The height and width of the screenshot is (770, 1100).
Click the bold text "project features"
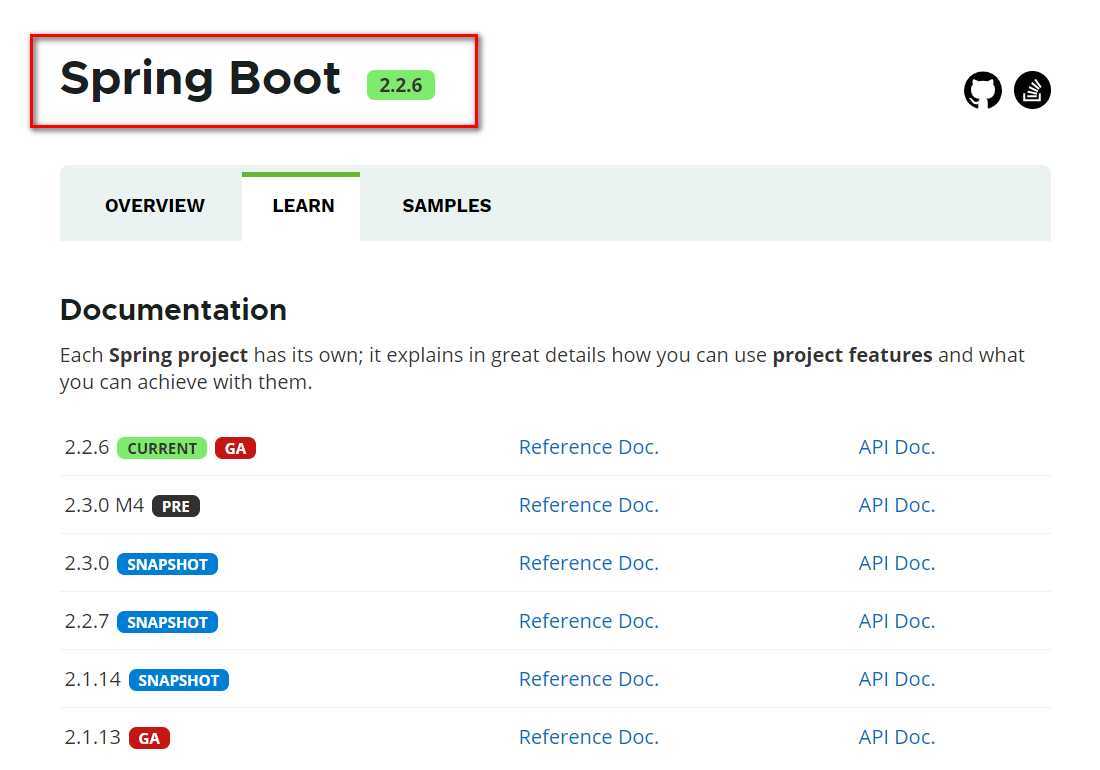[852, 356]
